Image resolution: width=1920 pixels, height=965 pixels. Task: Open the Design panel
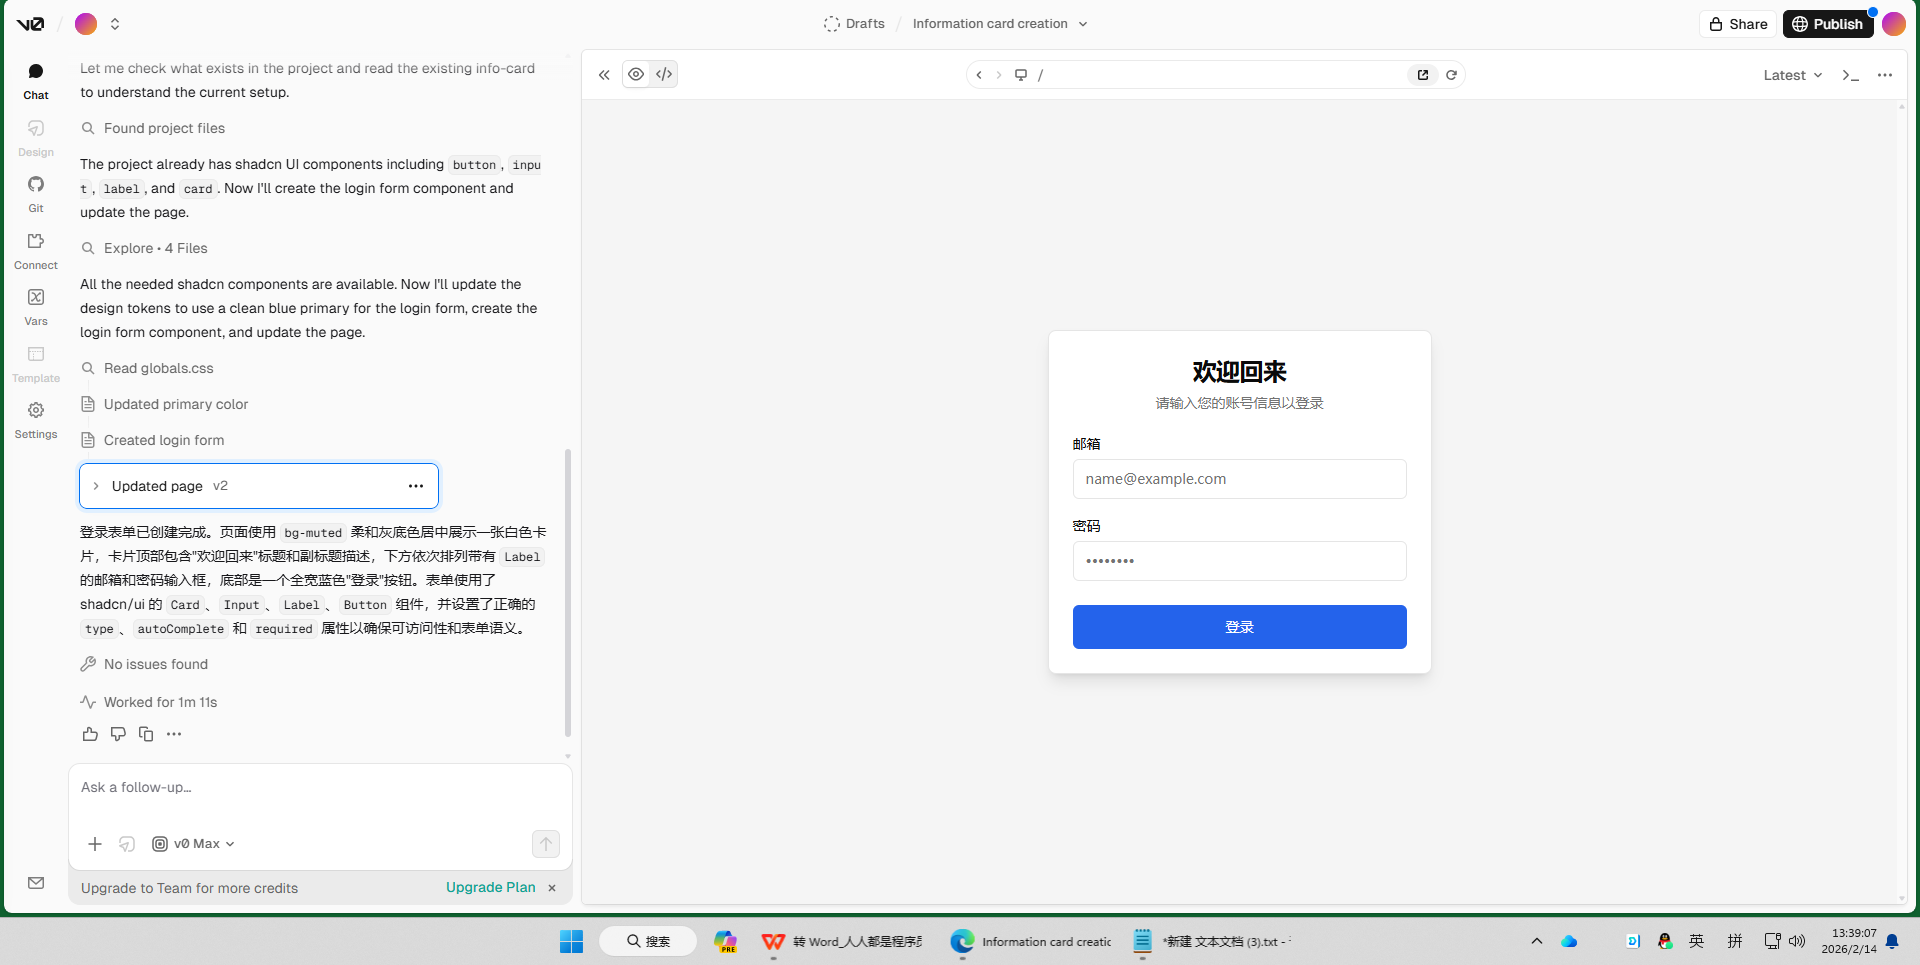(35, 137)
